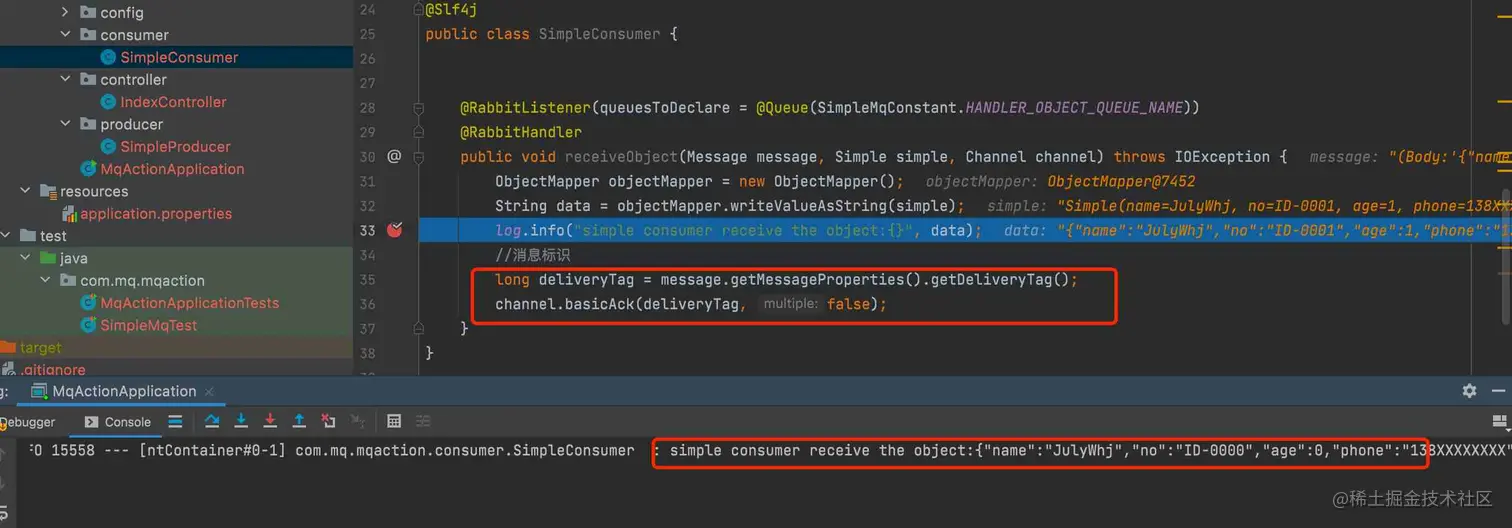The width and height of the screenshot is (1512, 528).
Task: Select MqActionApplicationTests in project tree
Action: (x=189, y=303)
